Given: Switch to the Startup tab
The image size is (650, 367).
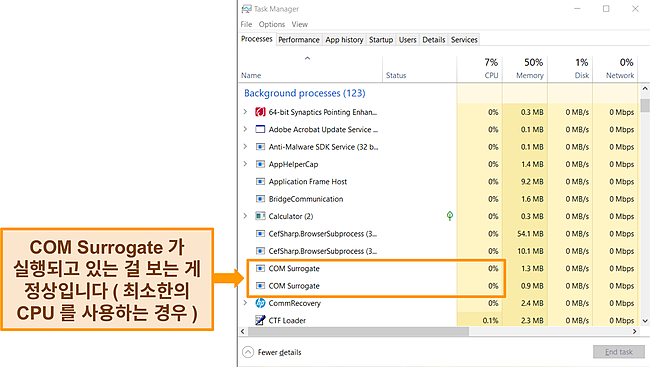Looking at the screenshot, I should click(381, 40).
